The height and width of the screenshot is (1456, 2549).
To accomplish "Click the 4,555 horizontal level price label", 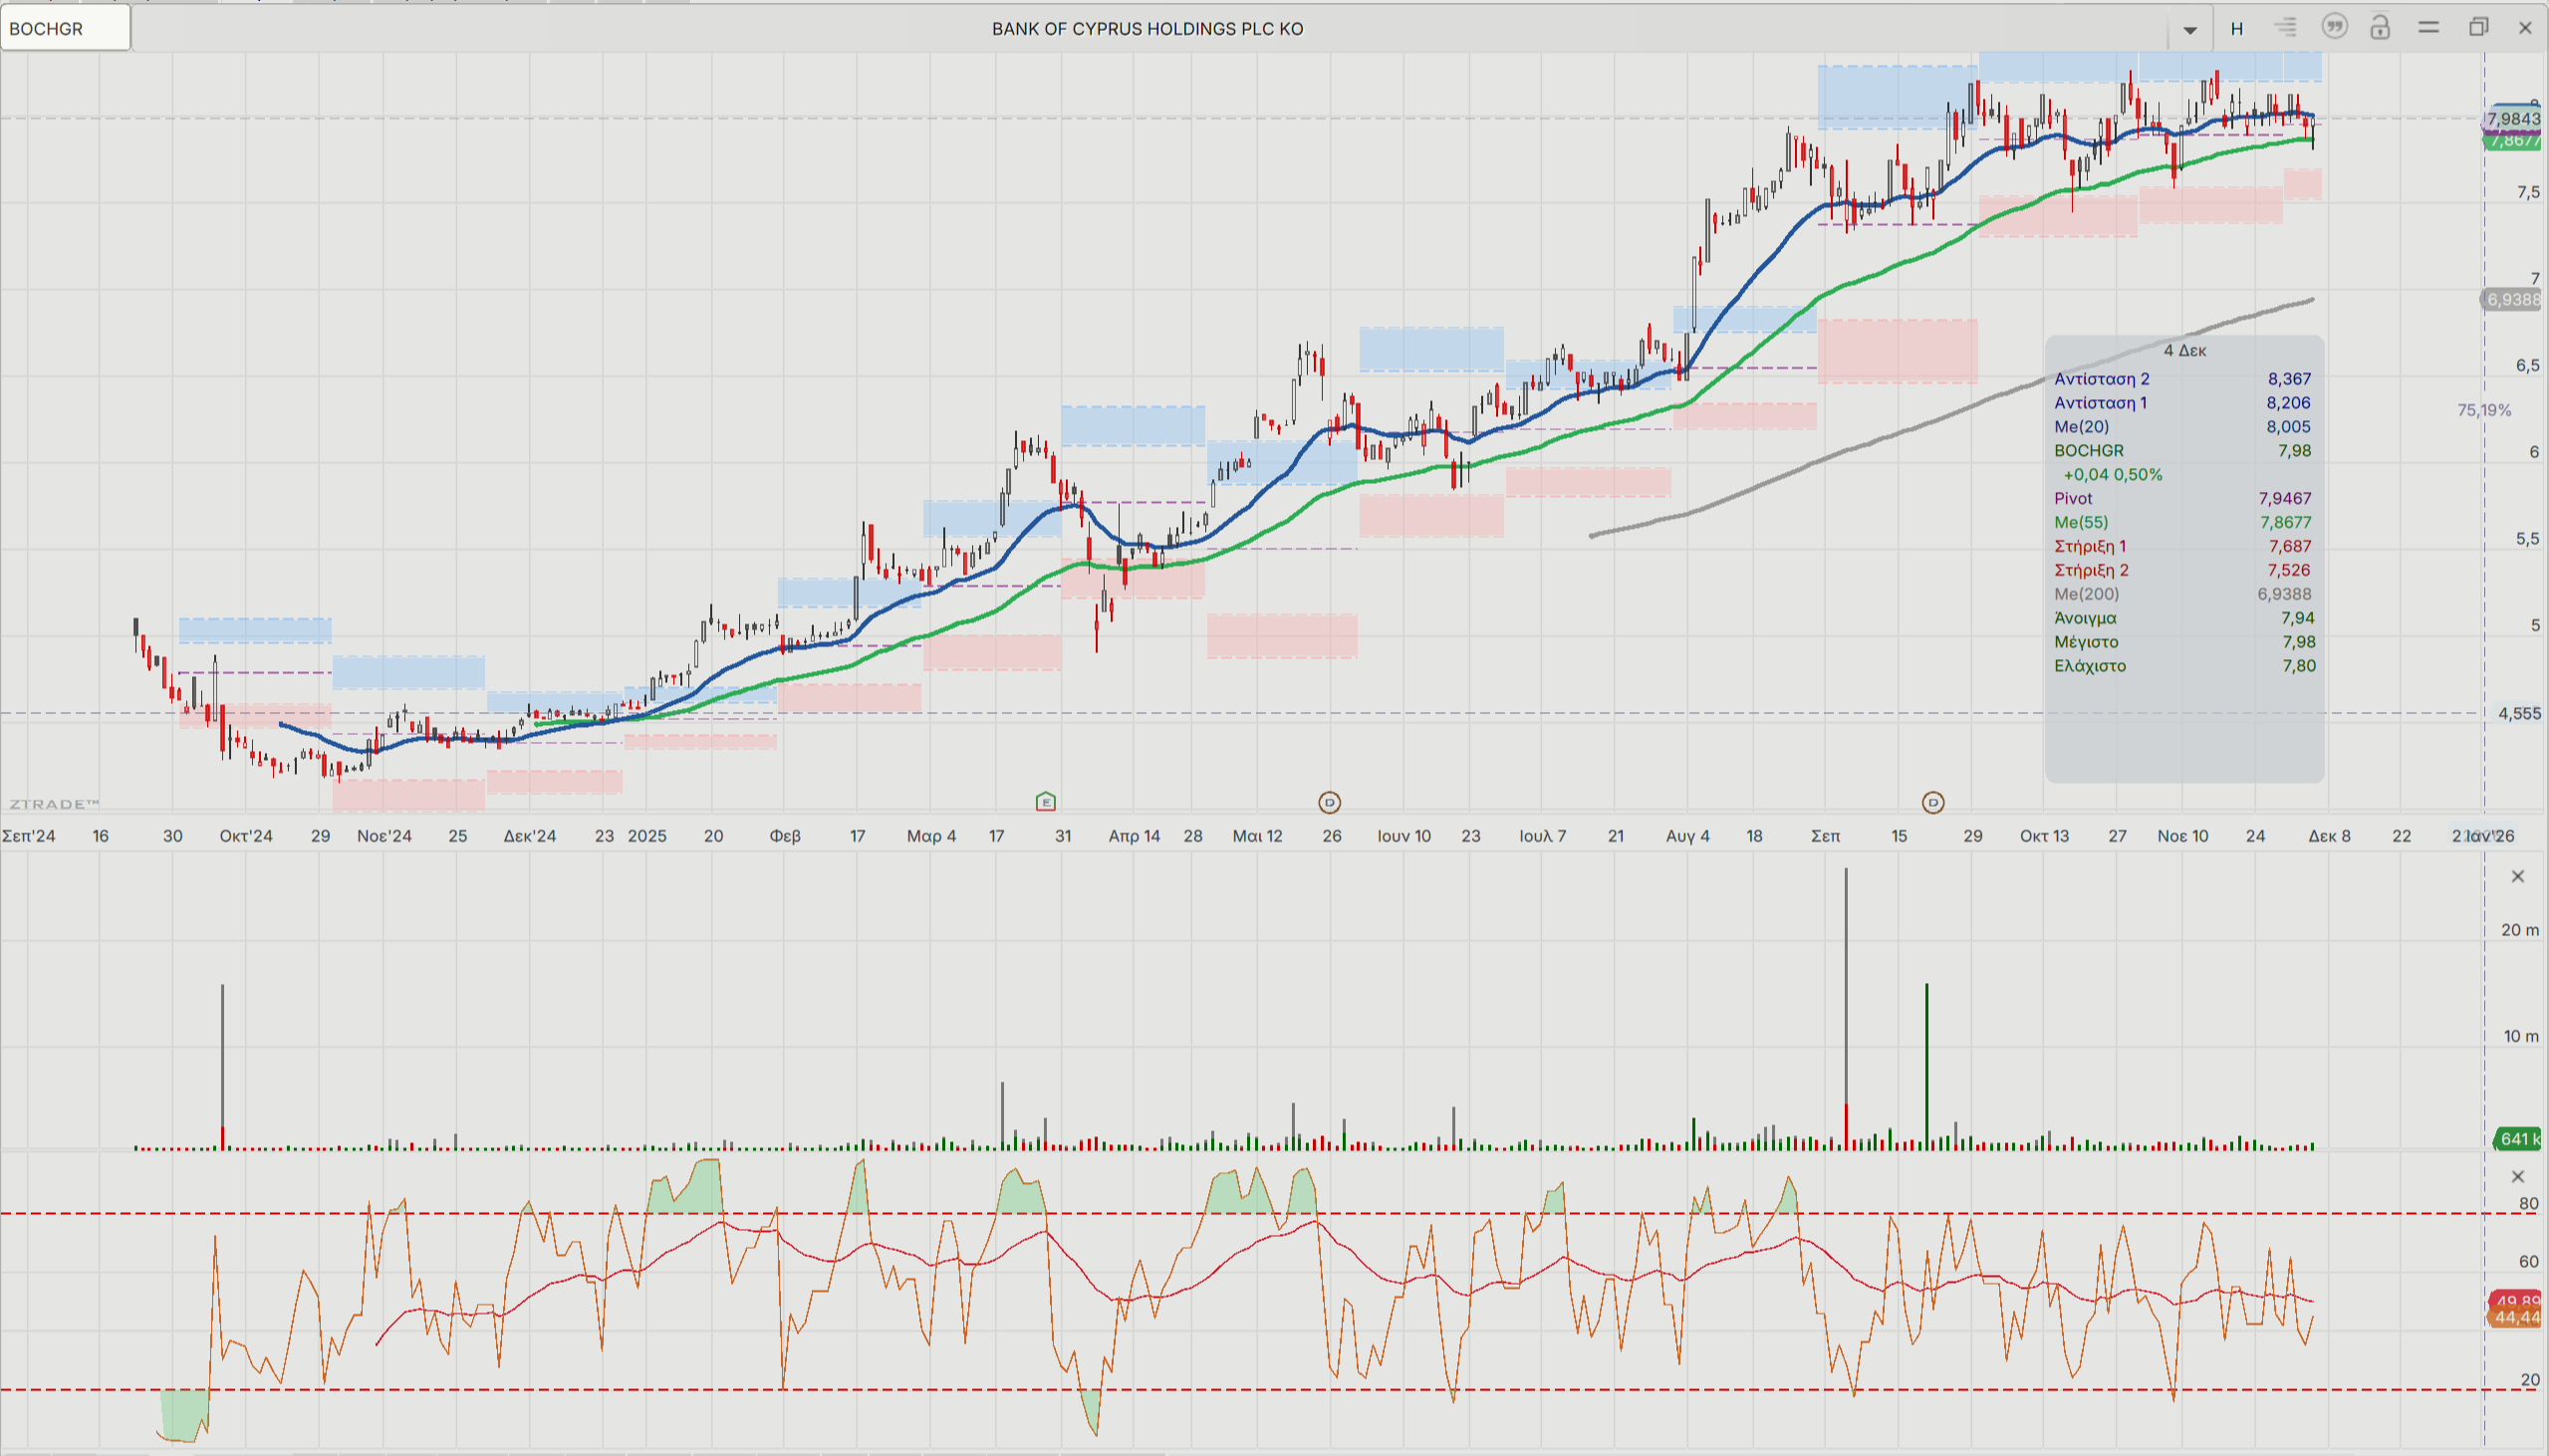I will 2518,713.
